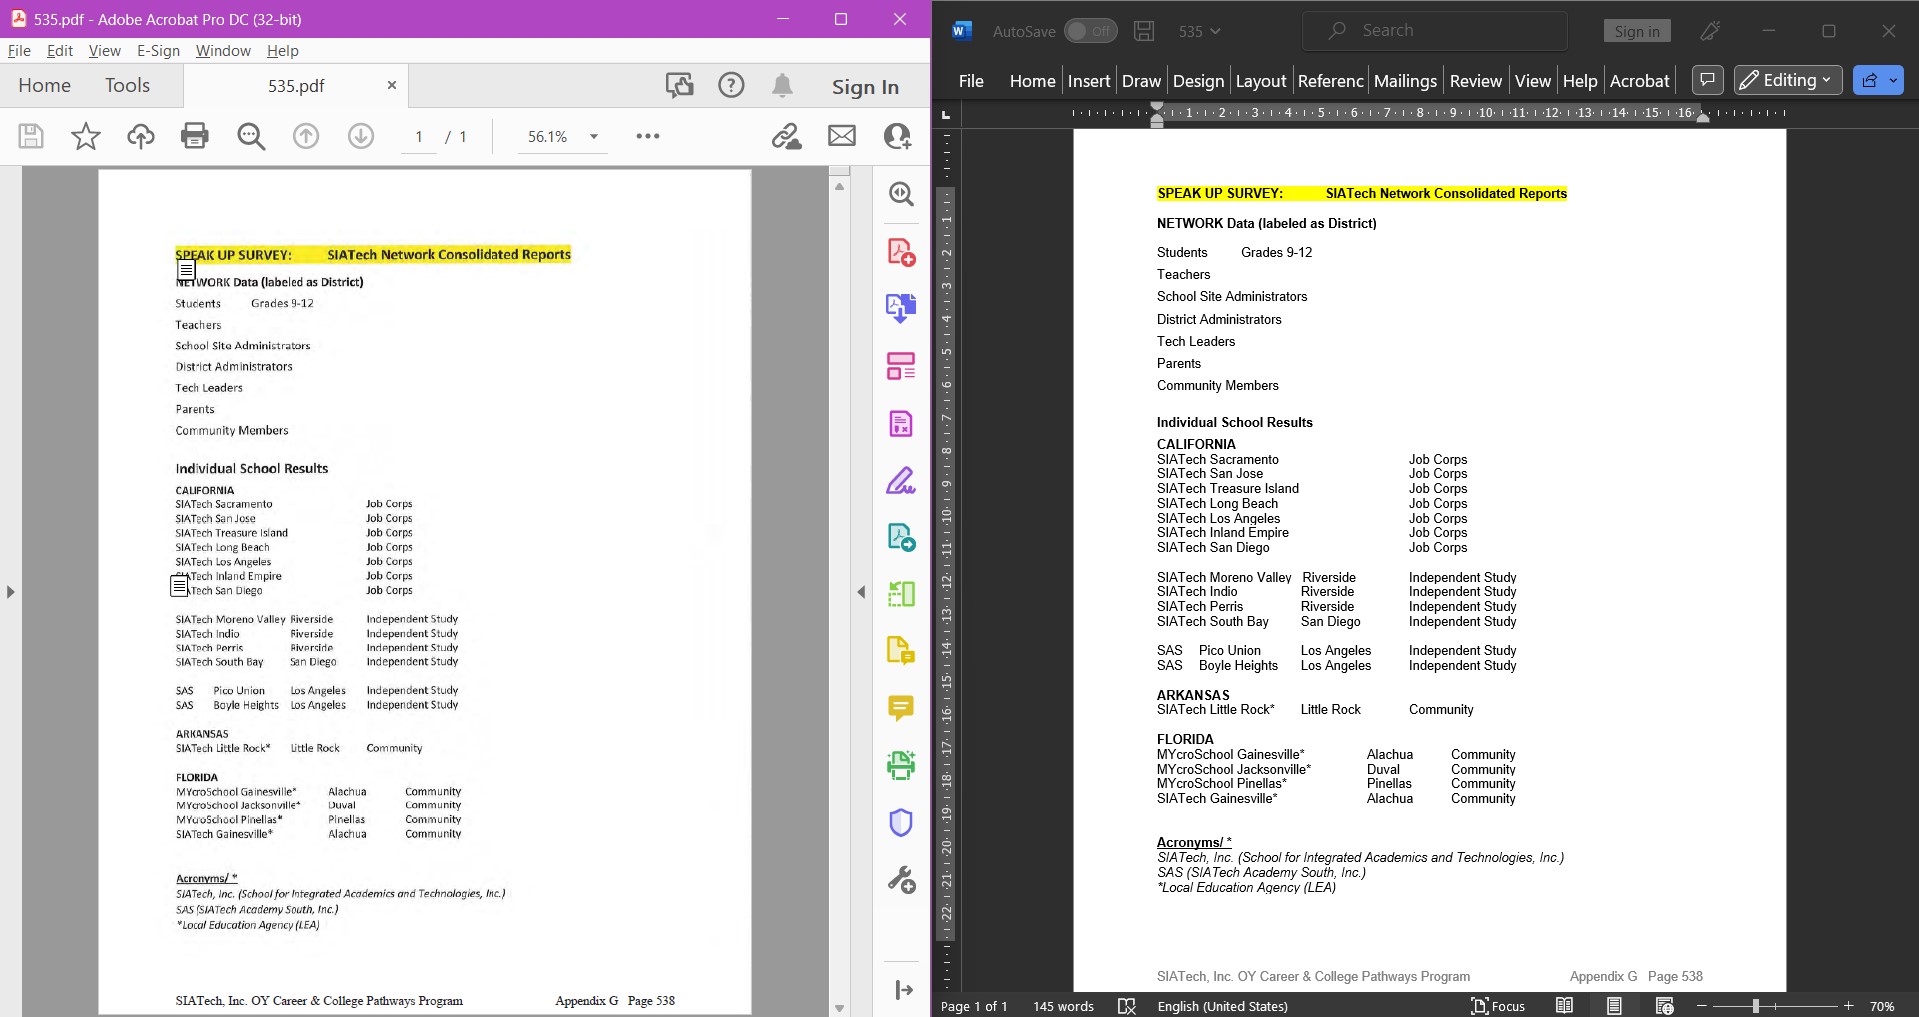Viewport: 1919px width, 1017px height.
Task: Open the Acrobat page view zoom icon in sidebar
Action: (x=901, y=194)
